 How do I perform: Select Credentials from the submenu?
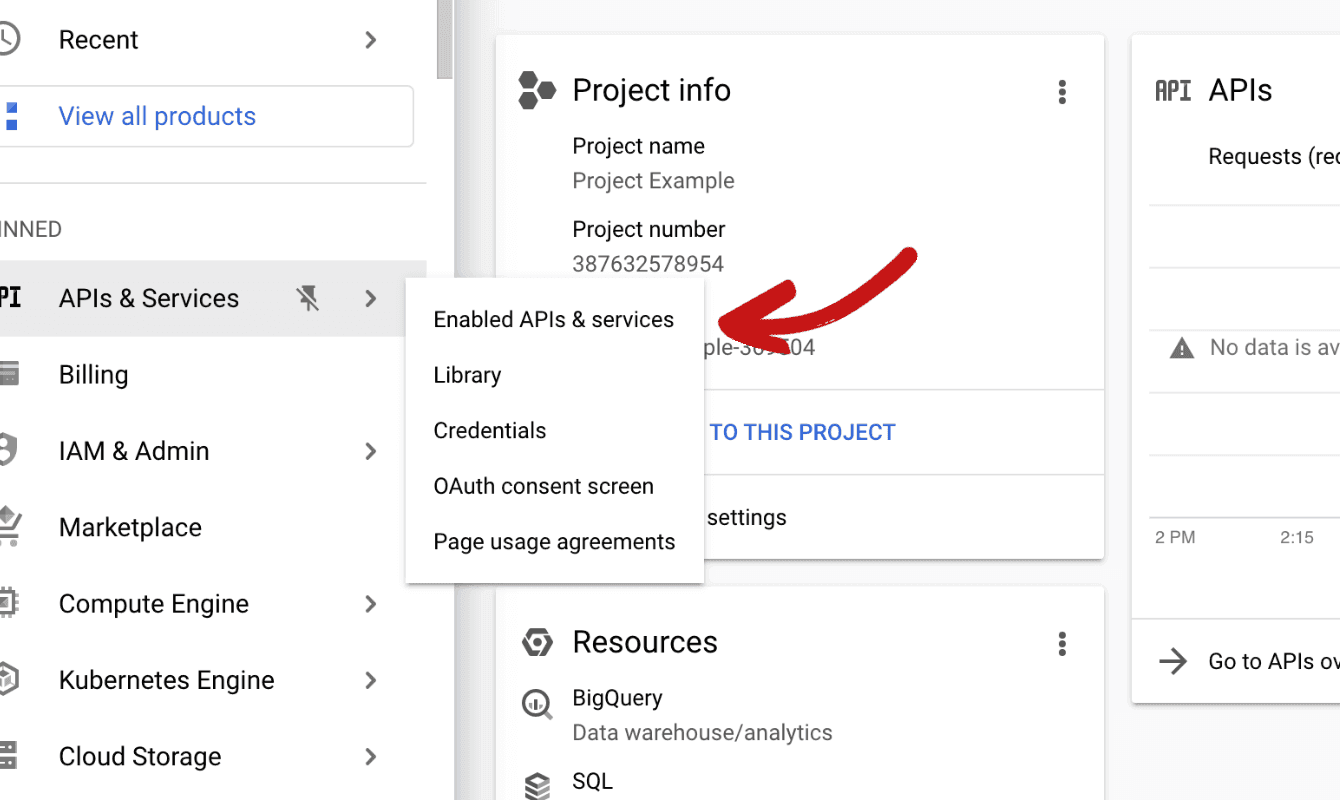(x=554, y=431)
